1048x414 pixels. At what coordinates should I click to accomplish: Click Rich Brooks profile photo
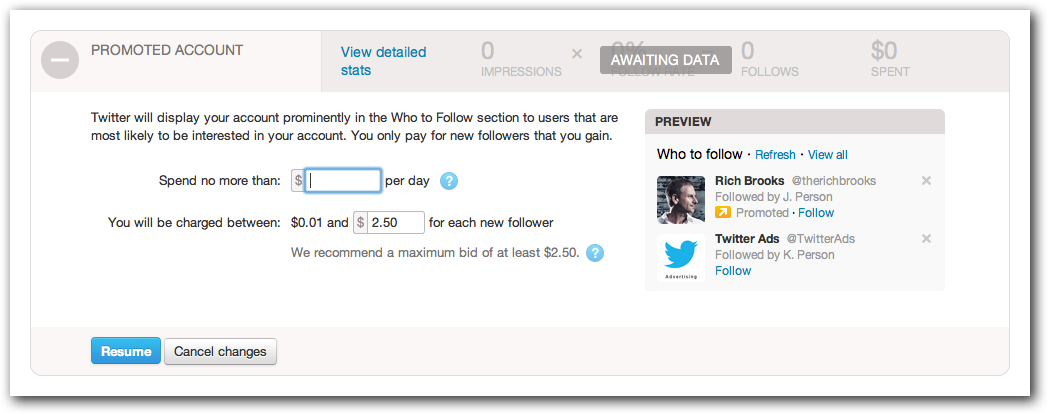pos(681,199)
